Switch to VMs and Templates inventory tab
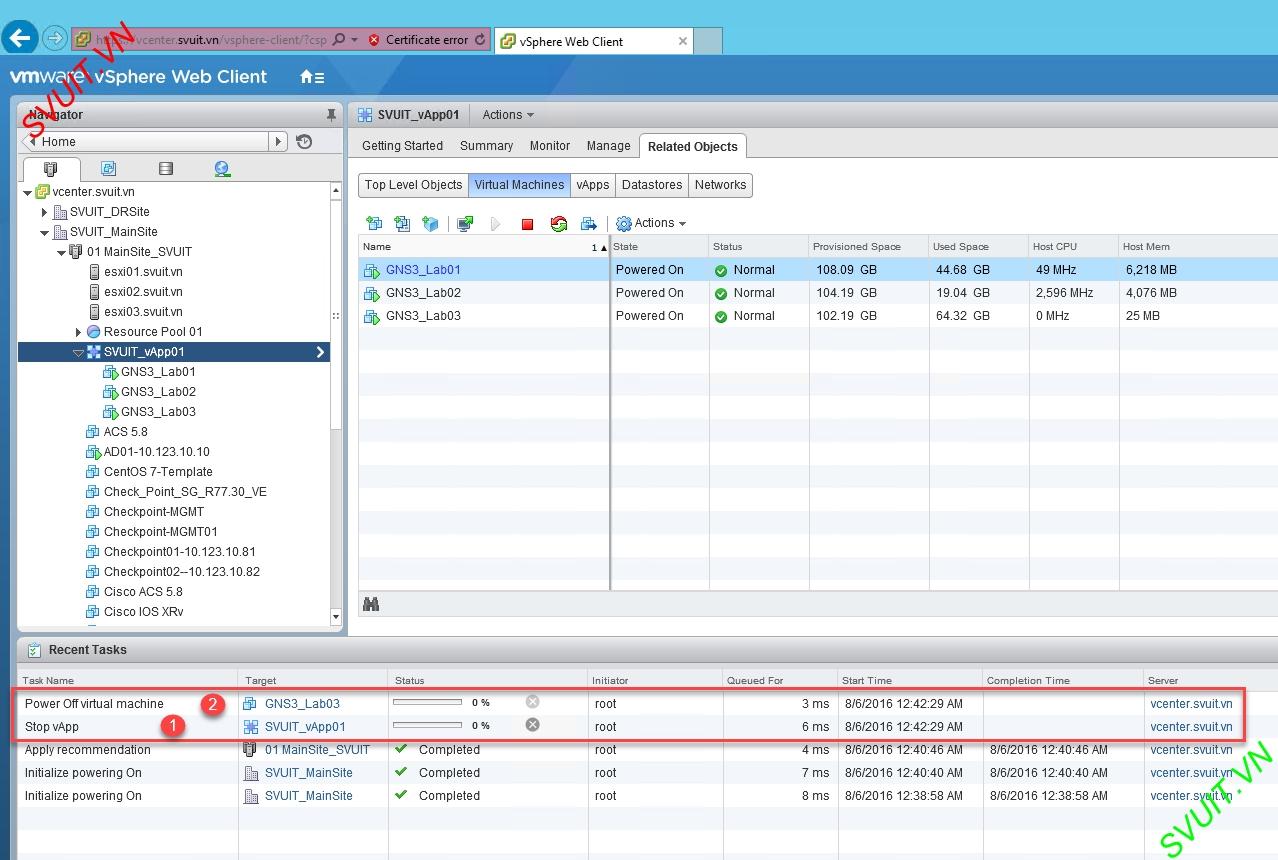The width and height of the screenshot is (1278, 860). click(108, 169)
